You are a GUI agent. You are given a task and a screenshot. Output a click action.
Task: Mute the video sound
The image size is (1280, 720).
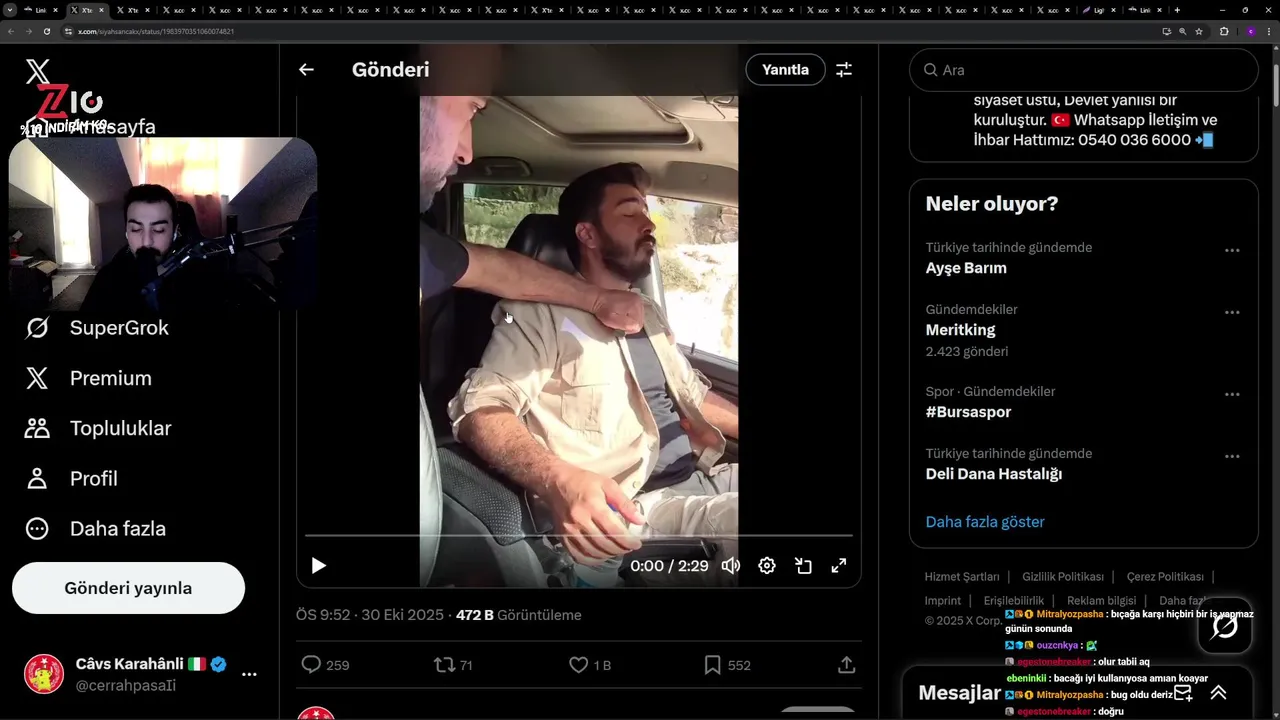coord(731,566)
